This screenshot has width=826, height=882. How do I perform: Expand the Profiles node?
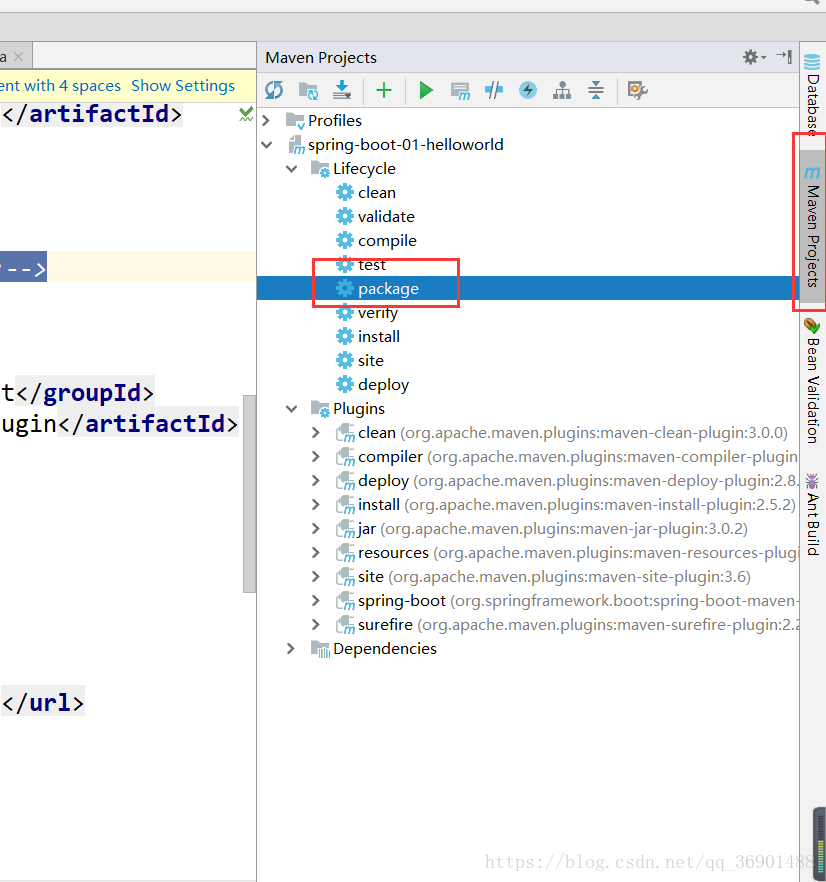pos(267,120)
